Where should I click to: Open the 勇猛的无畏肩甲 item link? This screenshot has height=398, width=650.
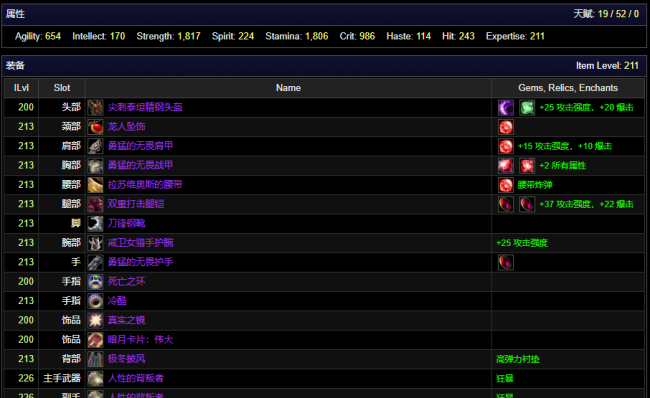[140, 146]
